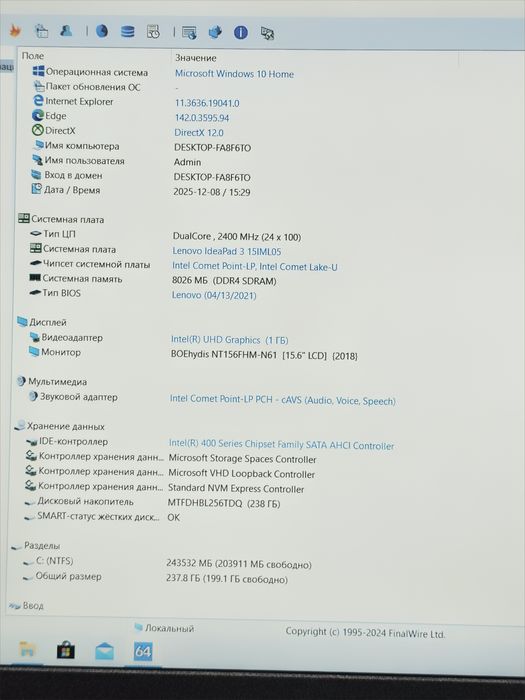Select the IDE-контроллер row label
Screen dimensions: 525x700
pyautogui.click(x=73, y=441)
